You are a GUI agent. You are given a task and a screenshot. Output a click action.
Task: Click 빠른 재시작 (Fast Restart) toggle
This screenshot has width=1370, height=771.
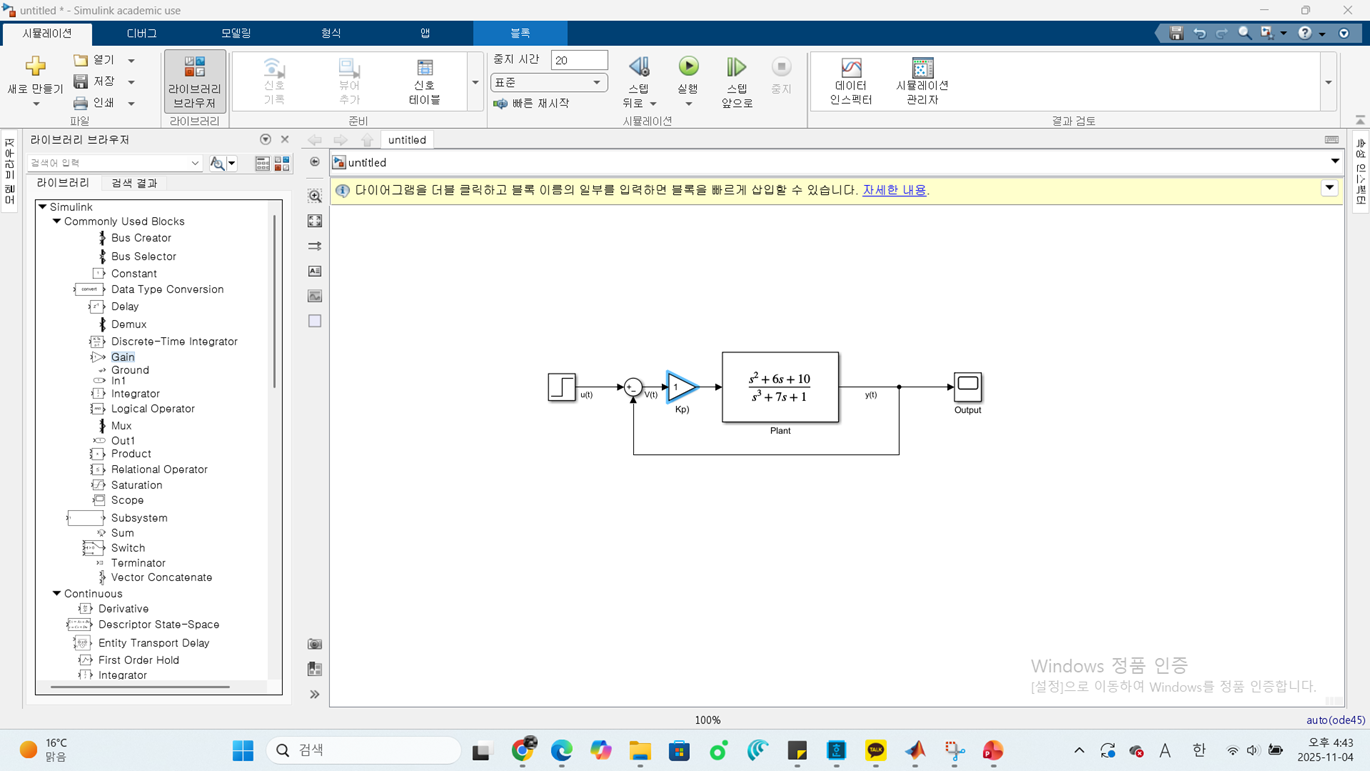coord(531,103)
